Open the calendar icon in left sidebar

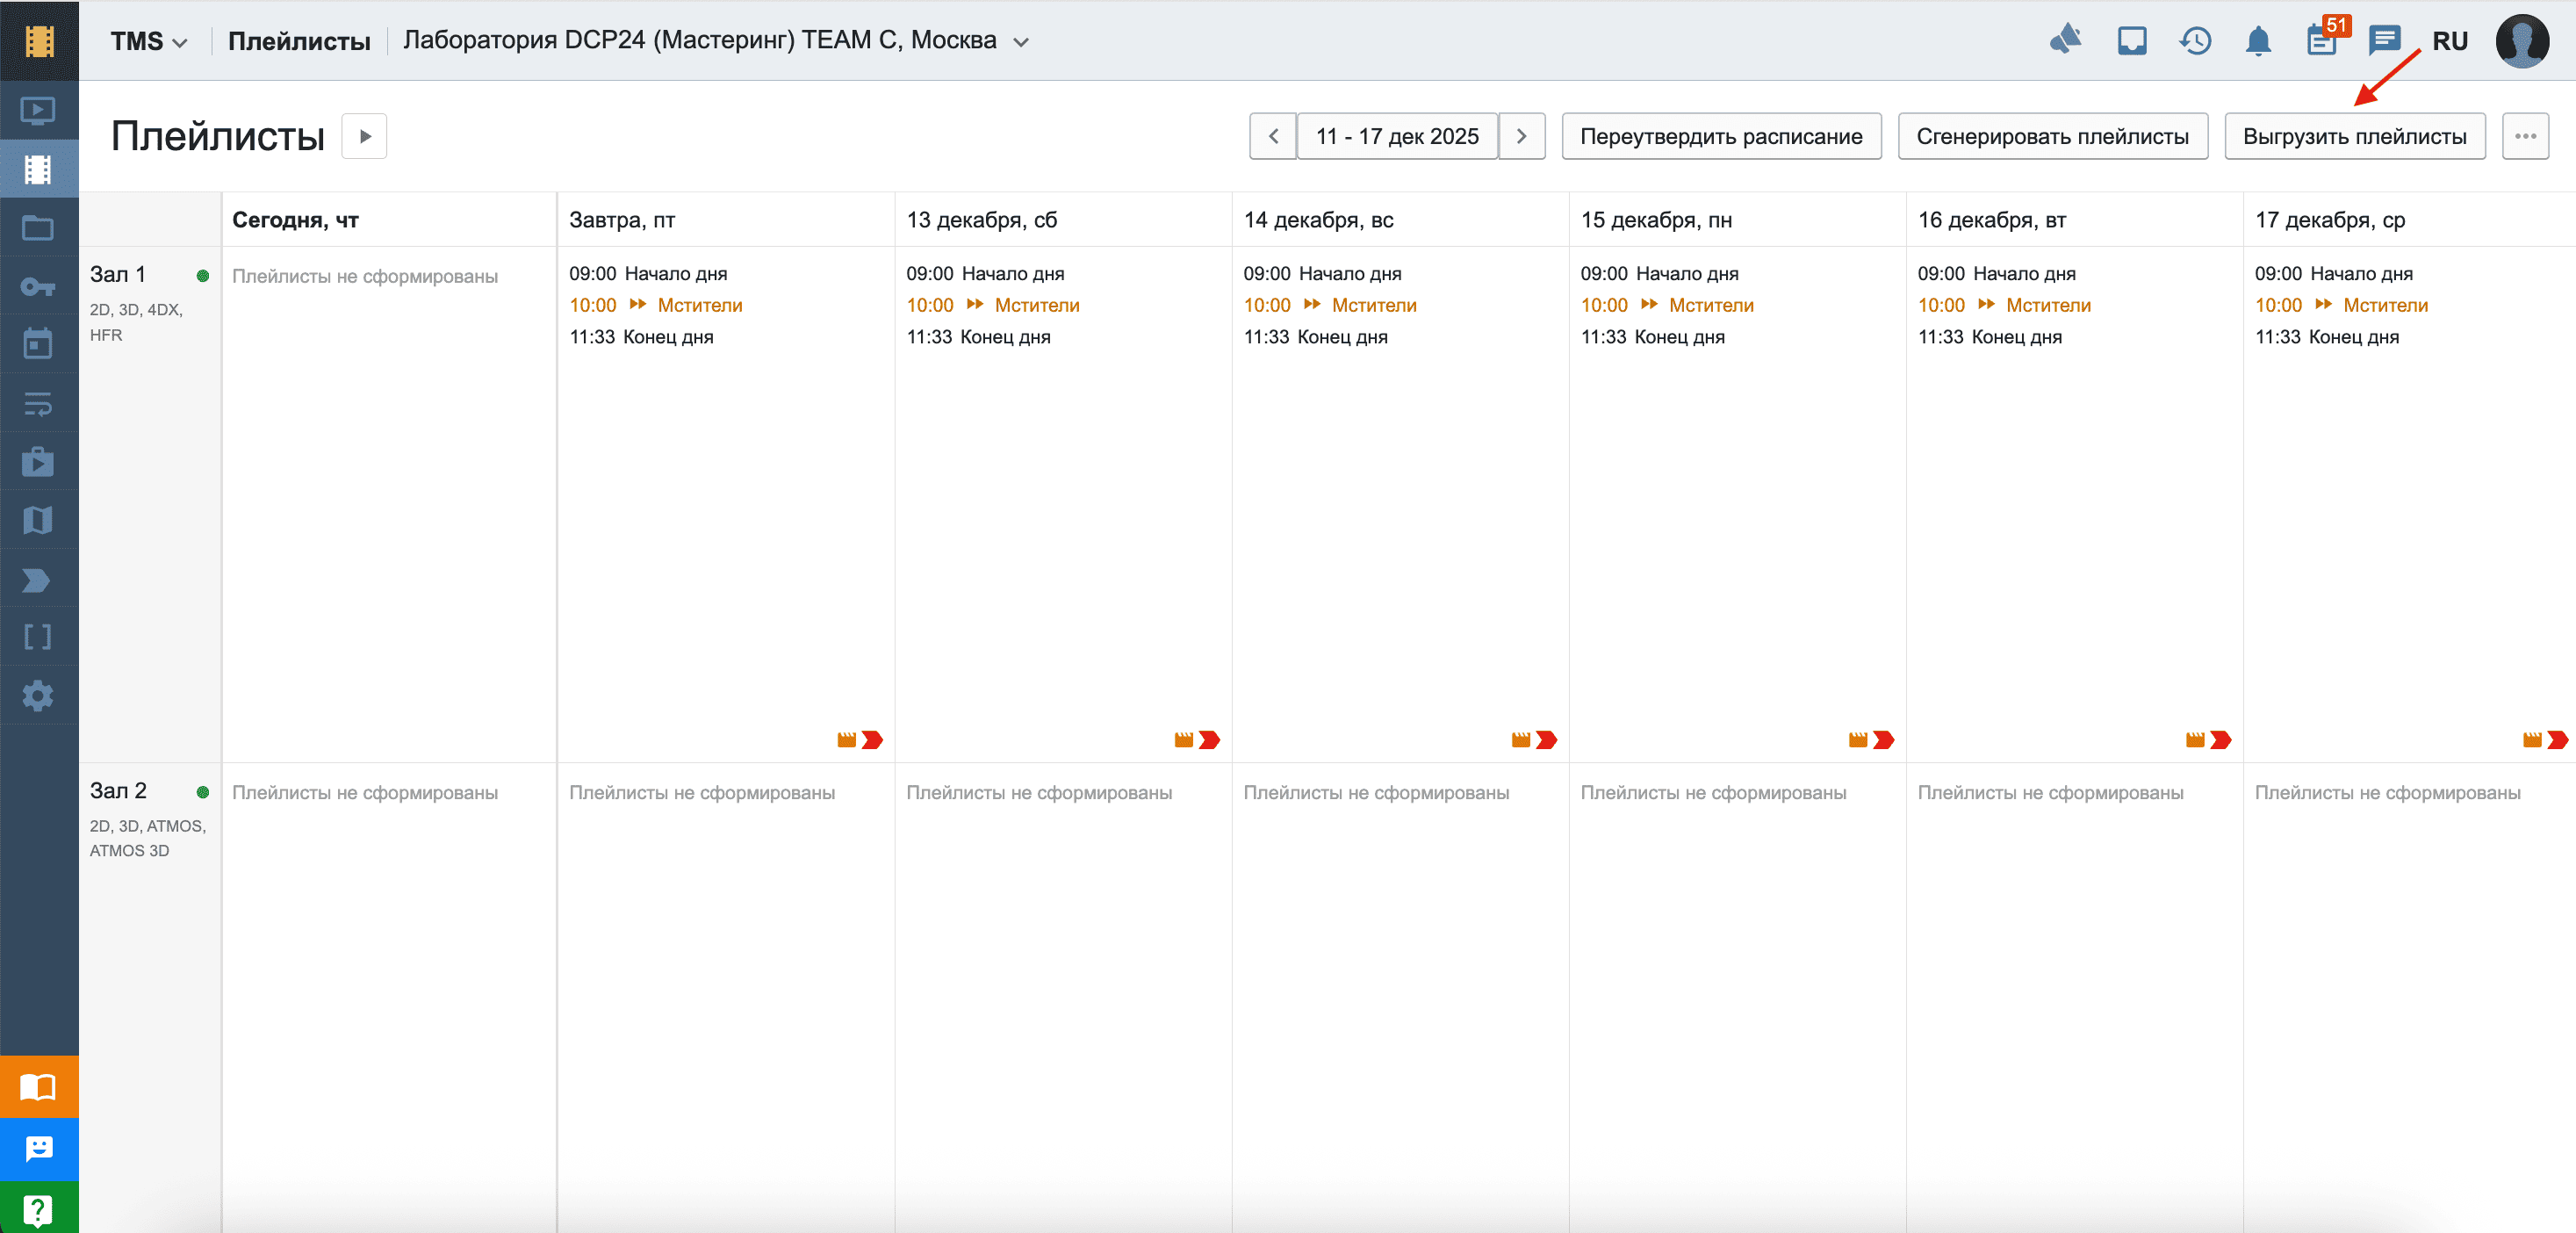tap(38, 344)
